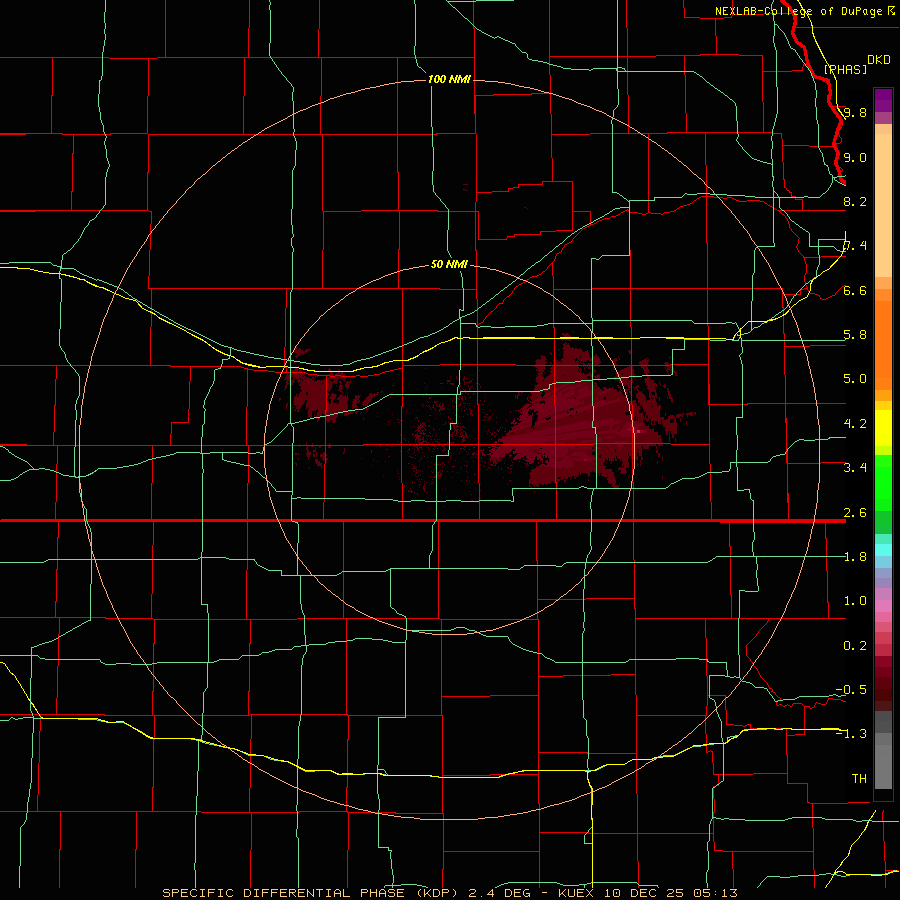Click the 10 DEC 25 date text

(x=645, y=893)
